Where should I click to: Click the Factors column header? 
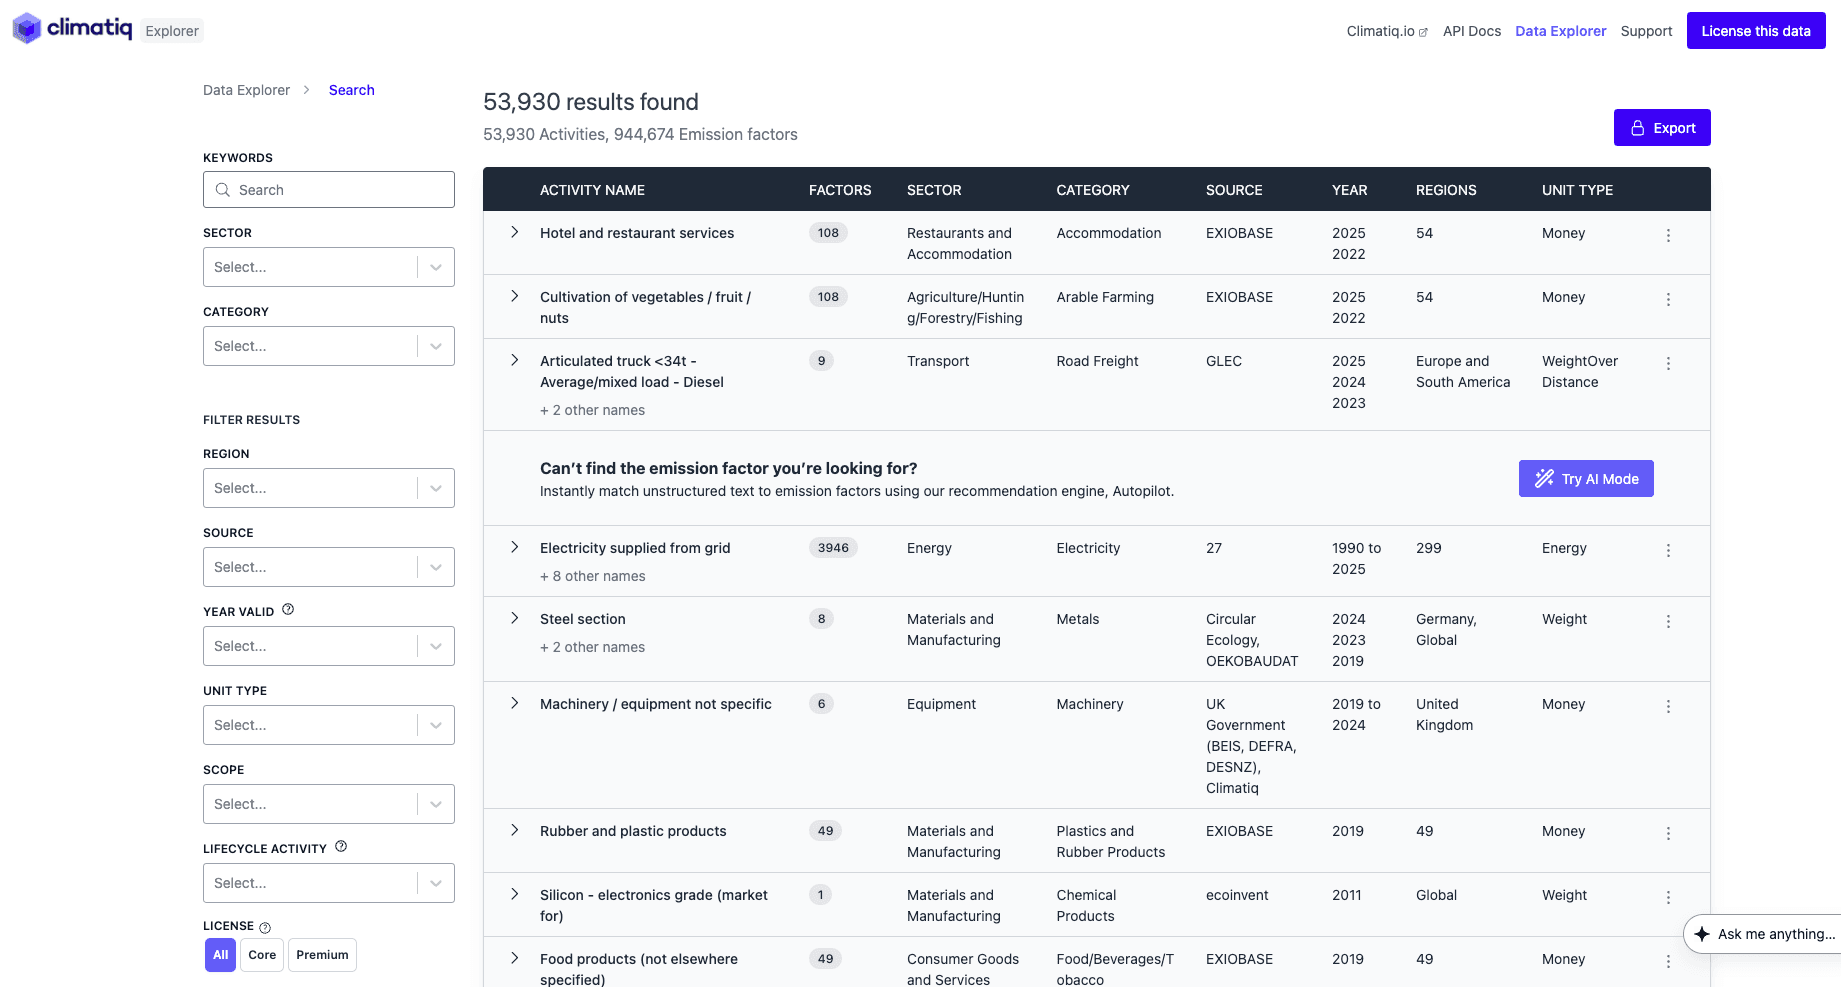click(x=840, y=190)
